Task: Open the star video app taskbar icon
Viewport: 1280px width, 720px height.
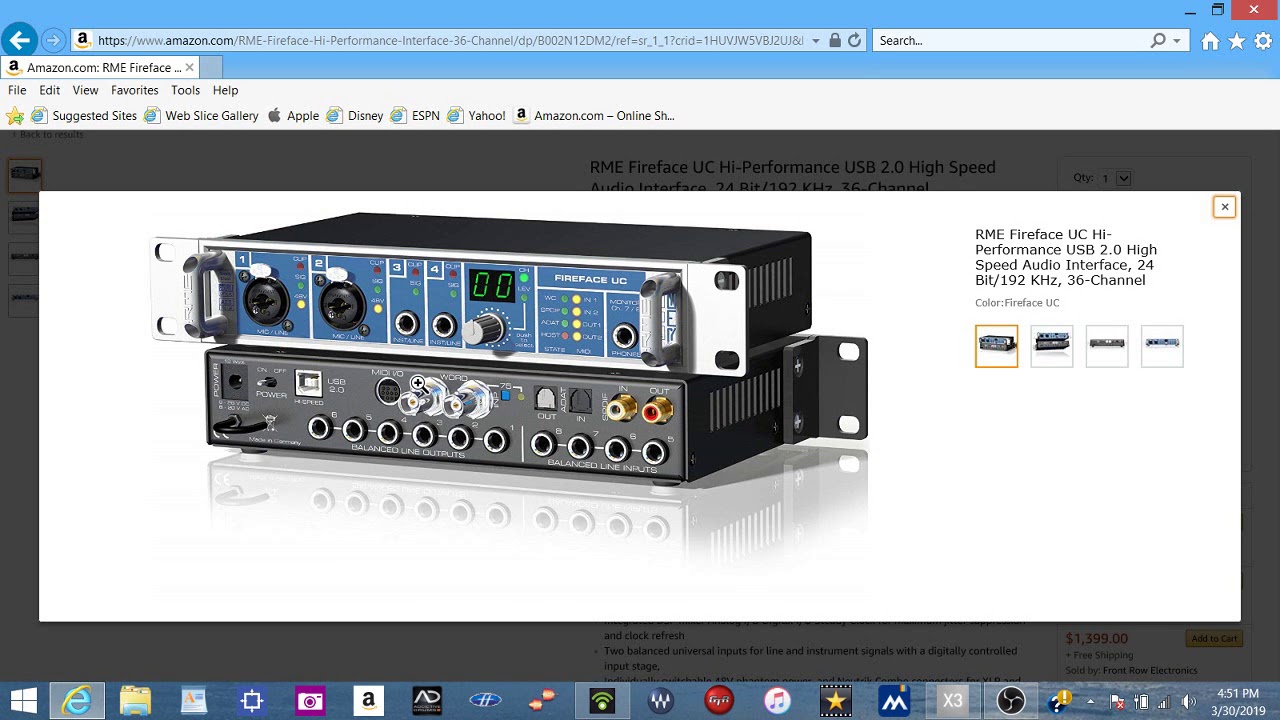Action: coord(835,701)
